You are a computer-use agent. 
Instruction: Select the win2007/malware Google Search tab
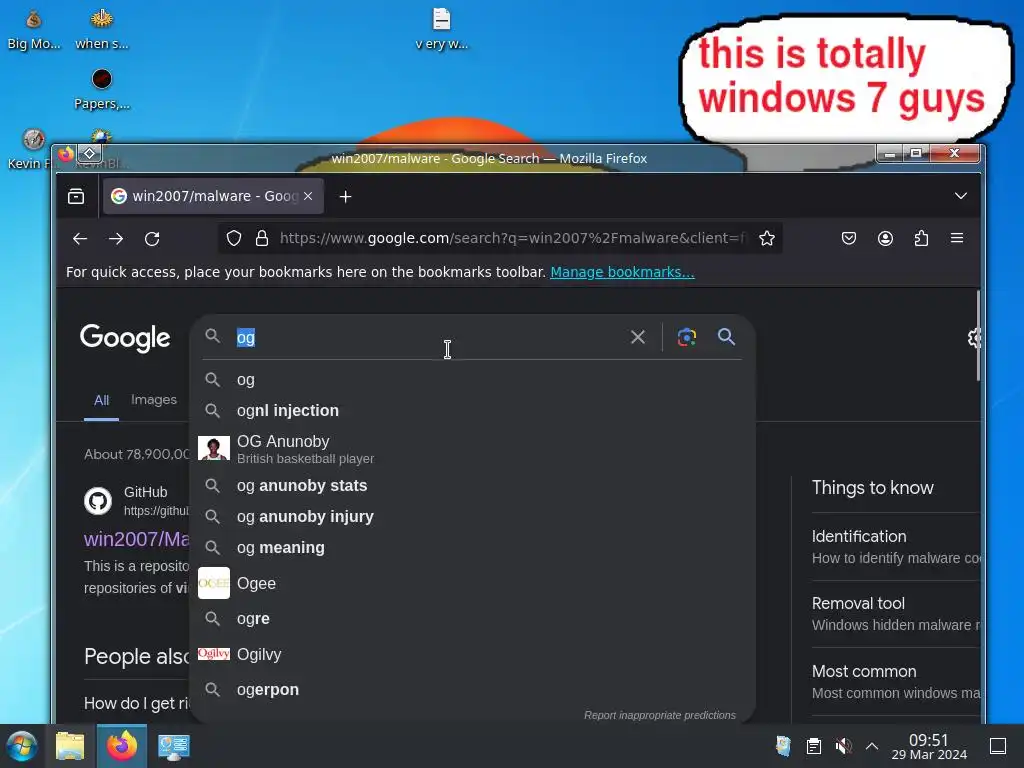coord(214,196)
